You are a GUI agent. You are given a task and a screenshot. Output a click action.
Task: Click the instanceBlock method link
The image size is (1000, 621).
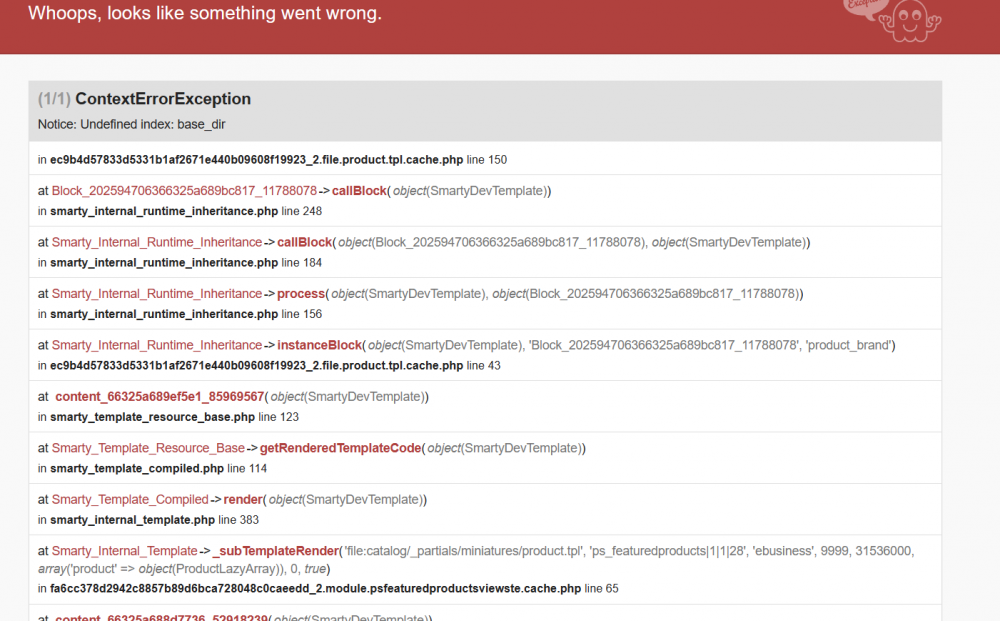click(319, 345)
